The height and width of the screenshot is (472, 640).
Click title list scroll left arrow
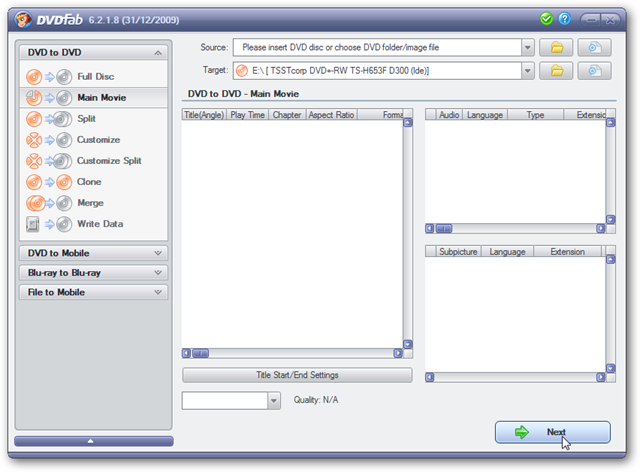tap(187, 353)
